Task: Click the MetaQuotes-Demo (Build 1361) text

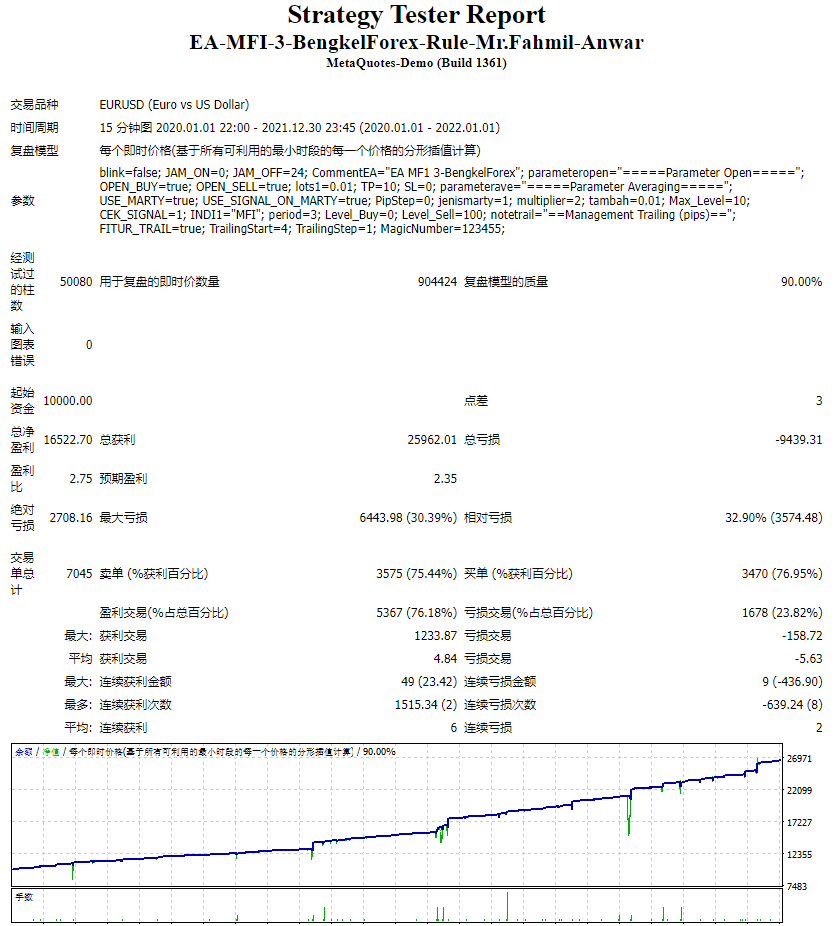Action: click(418, 61)
